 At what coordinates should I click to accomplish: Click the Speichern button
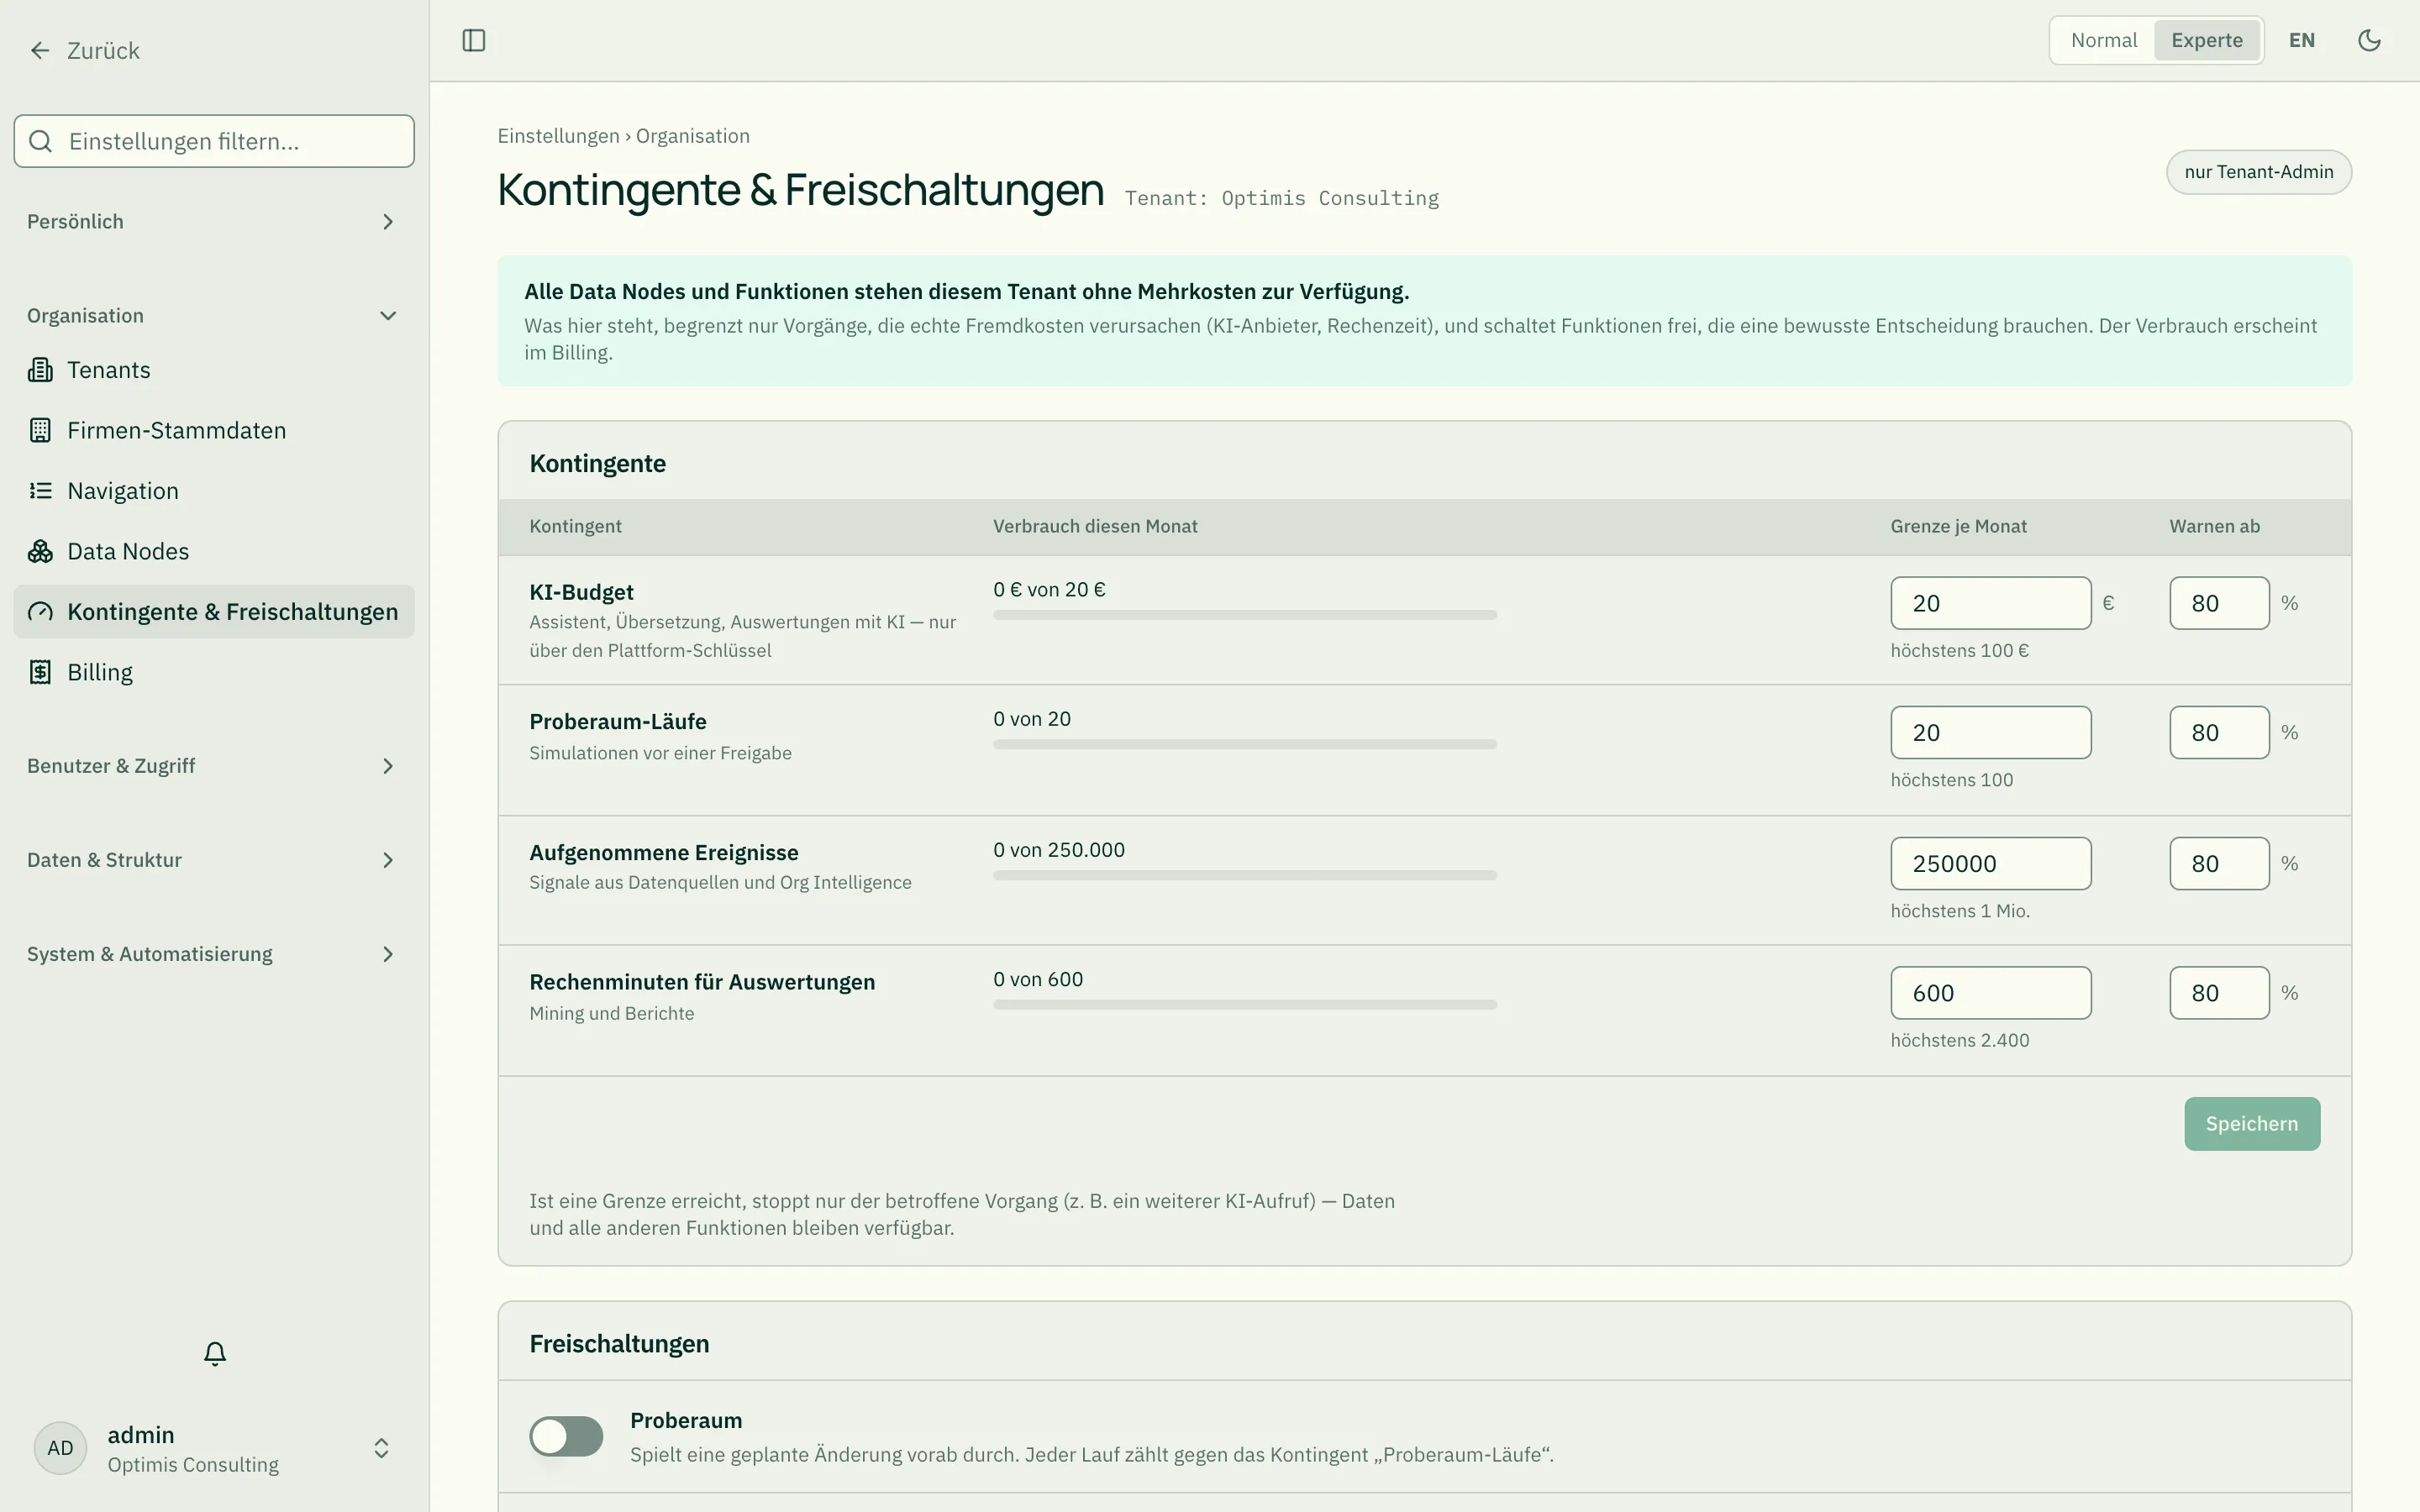click(x=2251, y=1124)
